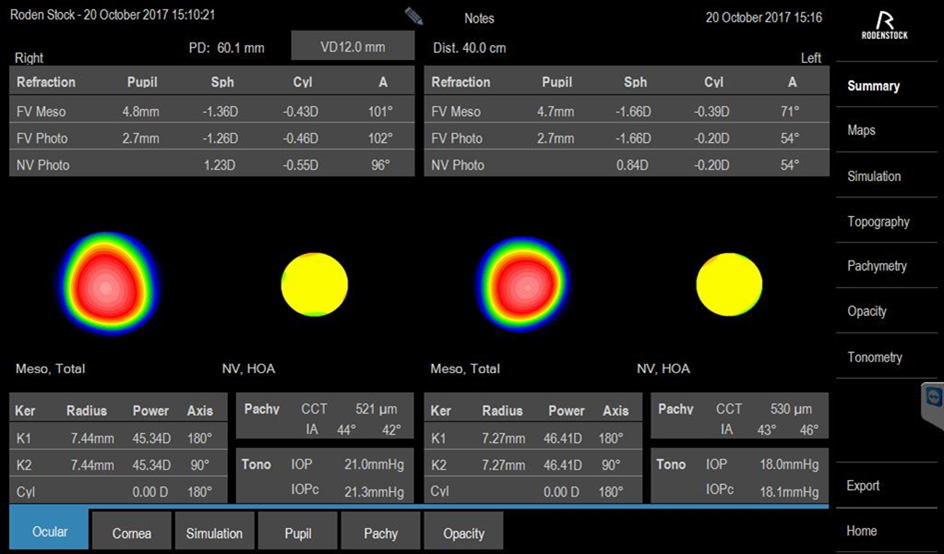The width and height of the screenshot is (944, 554).
Task: Switch to the Cornea tab
Action: pyautogui.click(x=132, y=533)
